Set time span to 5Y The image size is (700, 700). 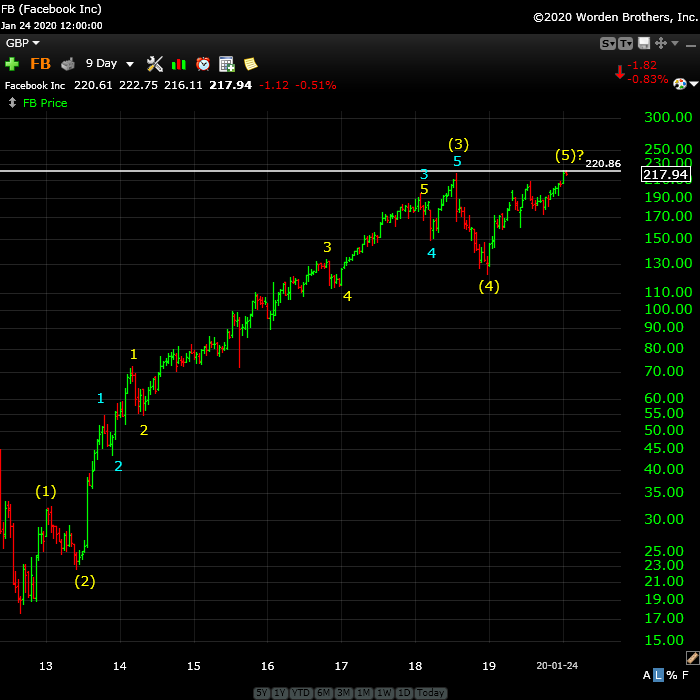tap(262, 693)
